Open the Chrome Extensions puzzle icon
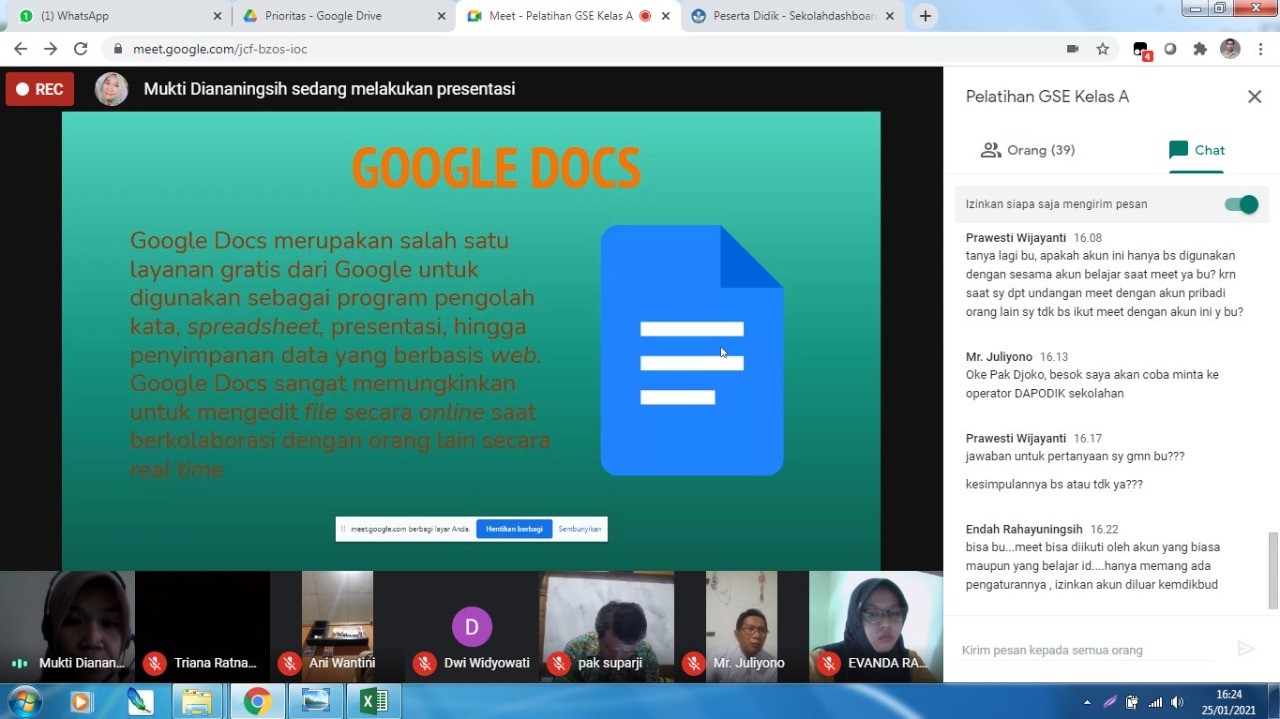 pos(1200,49)
